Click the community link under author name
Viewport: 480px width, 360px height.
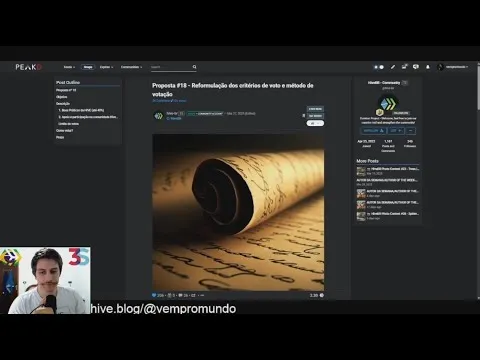(174, 118)
